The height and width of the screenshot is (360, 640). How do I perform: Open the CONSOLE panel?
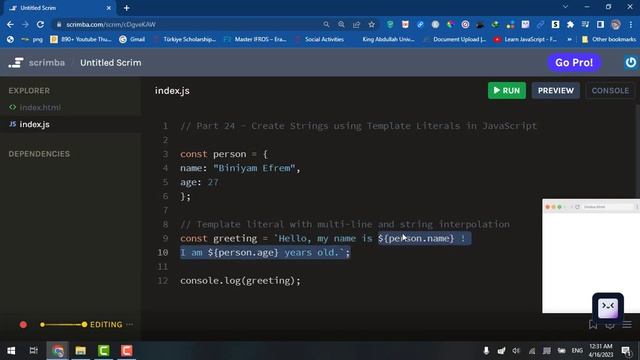(610, 91)
